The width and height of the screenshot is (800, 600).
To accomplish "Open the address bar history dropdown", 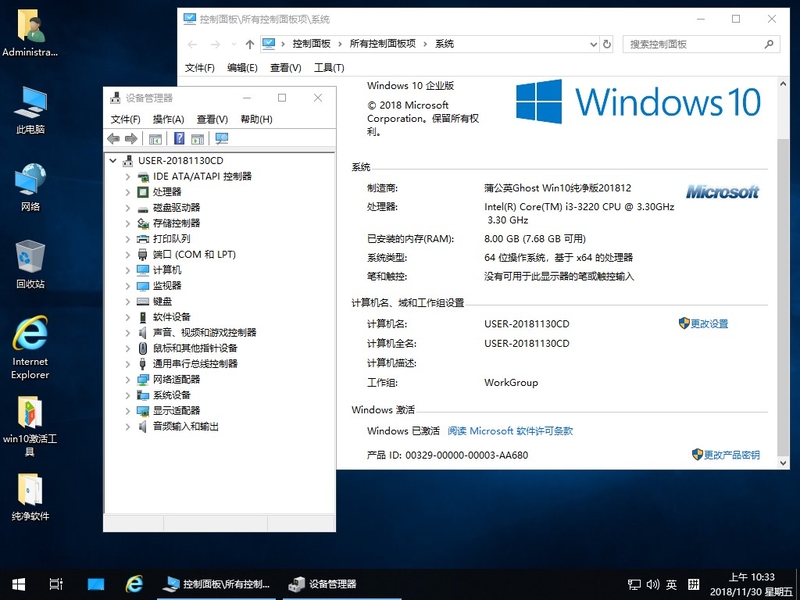I will [x=591, y=44].
